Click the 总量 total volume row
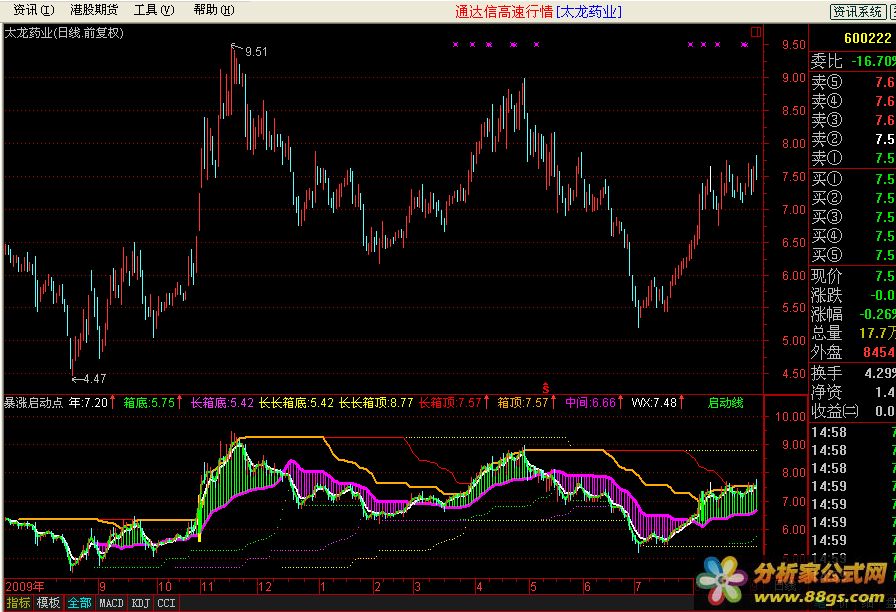 [853, 333]
